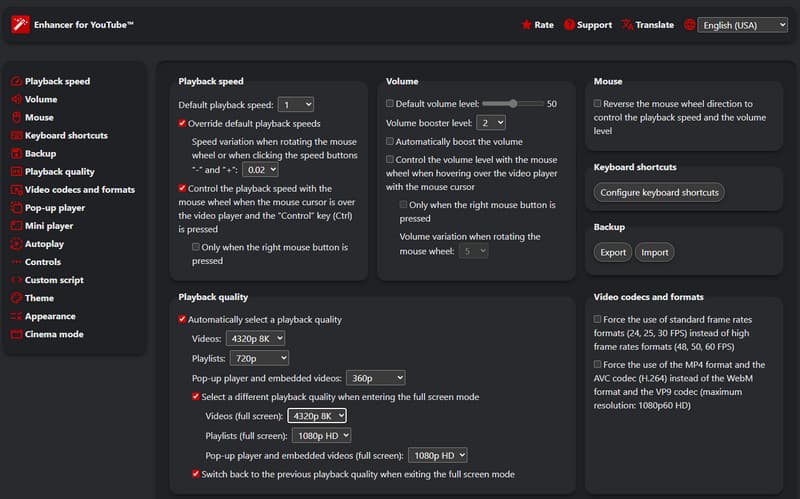
Task: Select Keyboard shortcuts in the sidebar
Action: point(66,135)
